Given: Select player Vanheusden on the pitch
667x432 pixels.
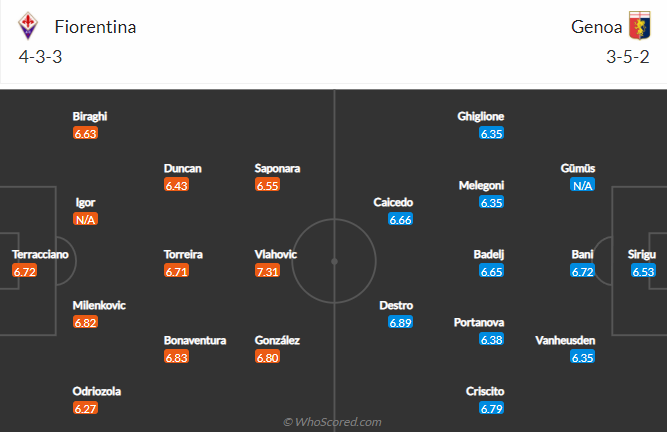Looking at the screenshot, I should (x=565, y=340).
